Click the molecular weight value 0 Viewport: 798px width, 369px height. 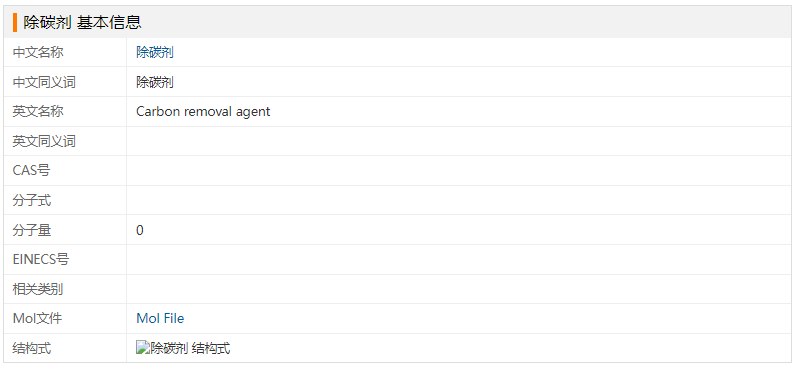click(x=140, y=230)
